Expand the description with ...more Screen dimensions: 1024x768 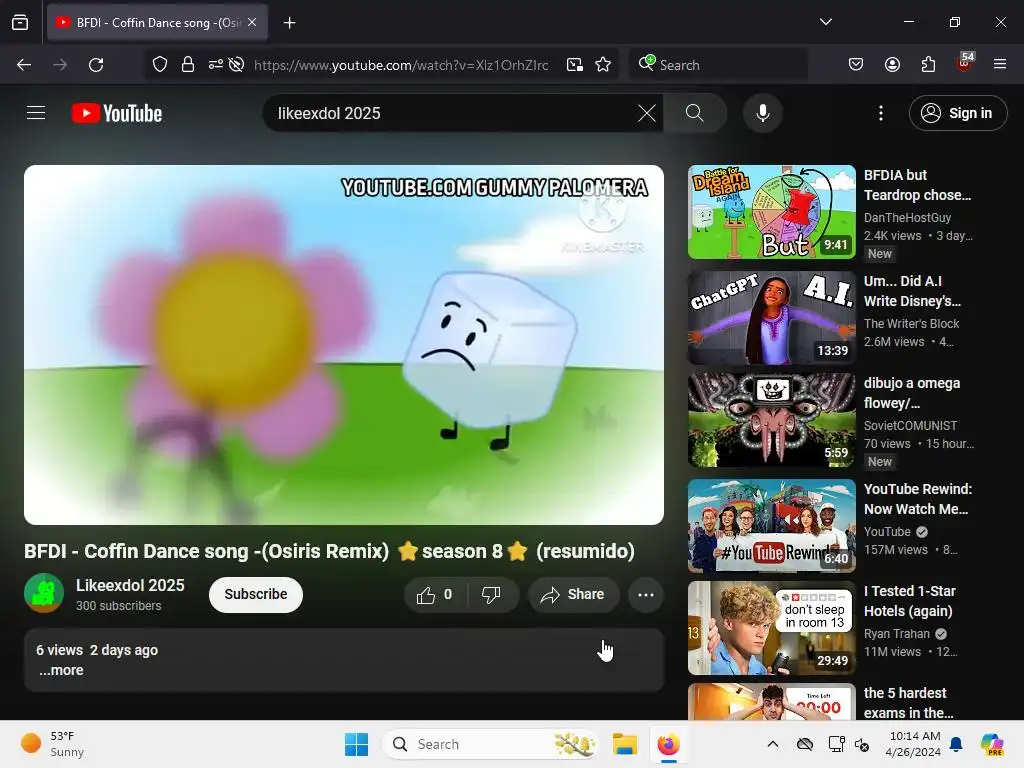61,670
